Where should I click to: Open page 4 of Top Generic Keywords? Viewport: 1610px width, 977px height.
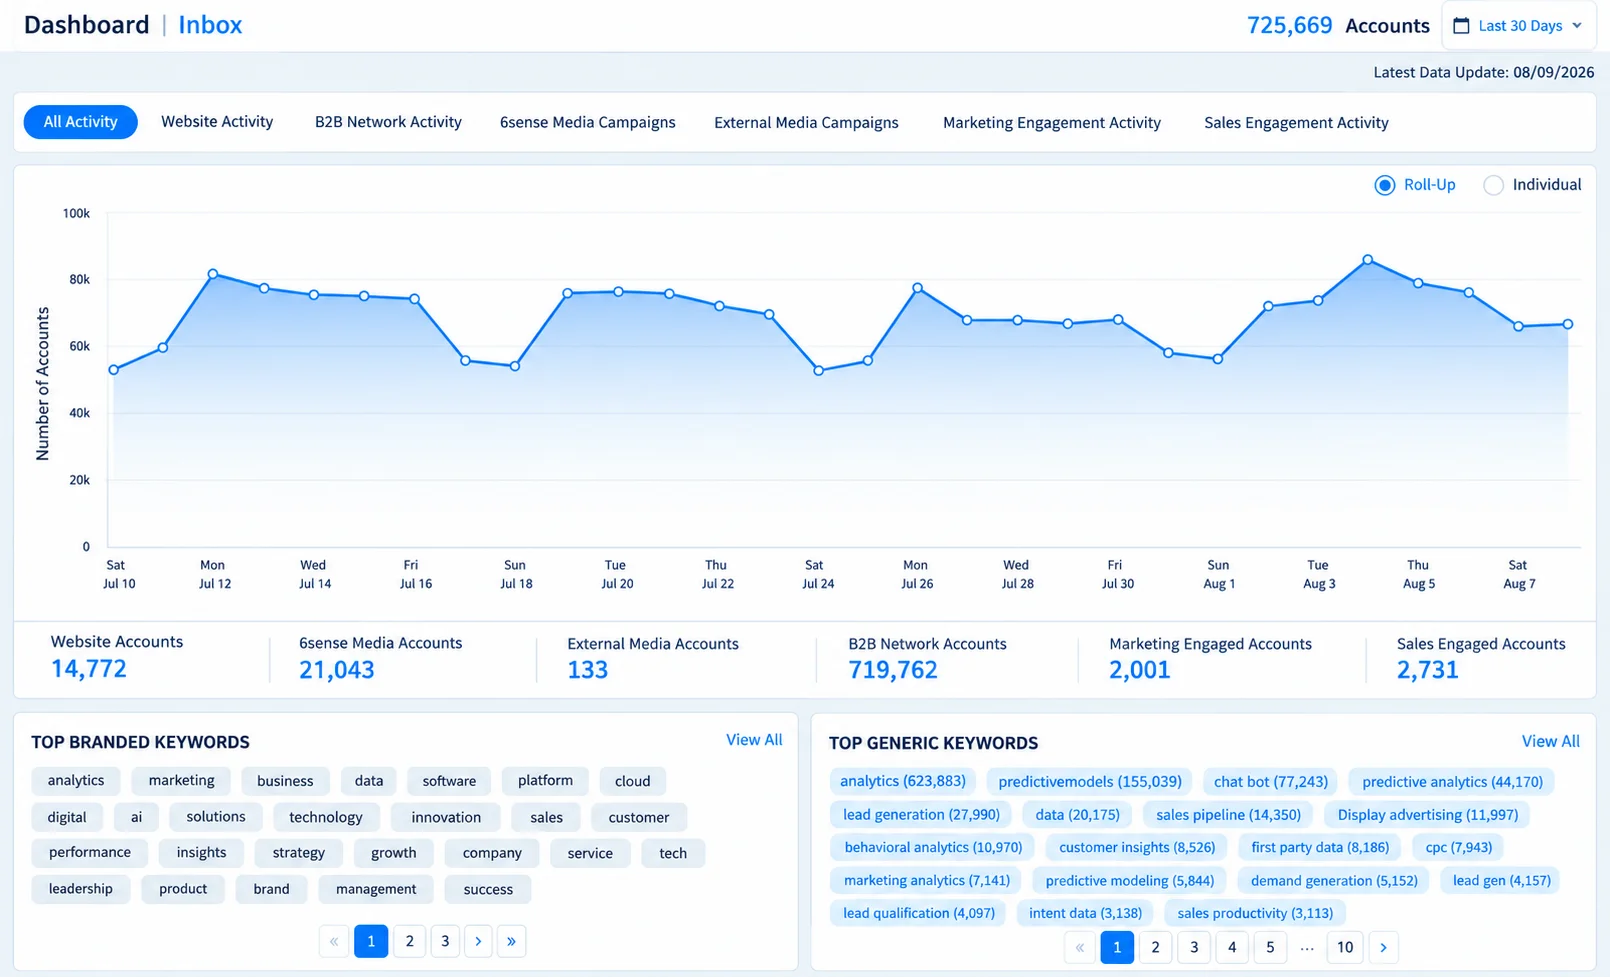tap(1232, 947)
